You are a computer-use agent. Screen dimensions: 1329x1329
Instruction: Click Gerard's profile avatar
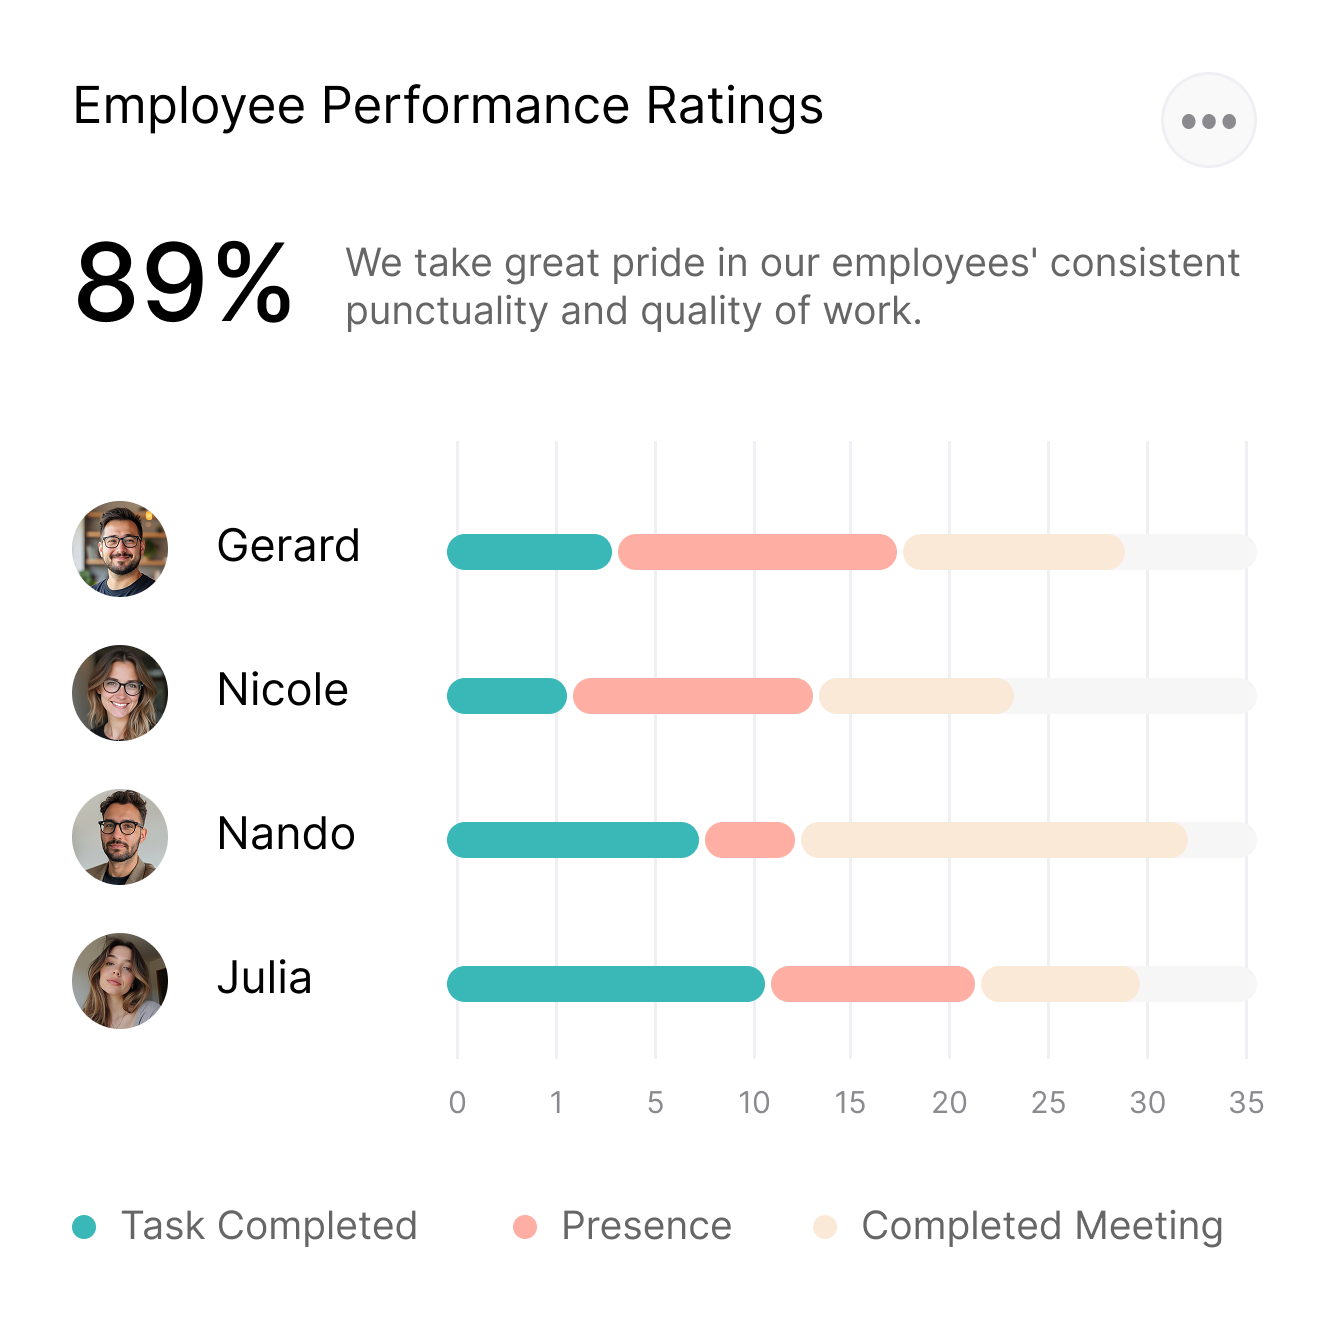120,549
